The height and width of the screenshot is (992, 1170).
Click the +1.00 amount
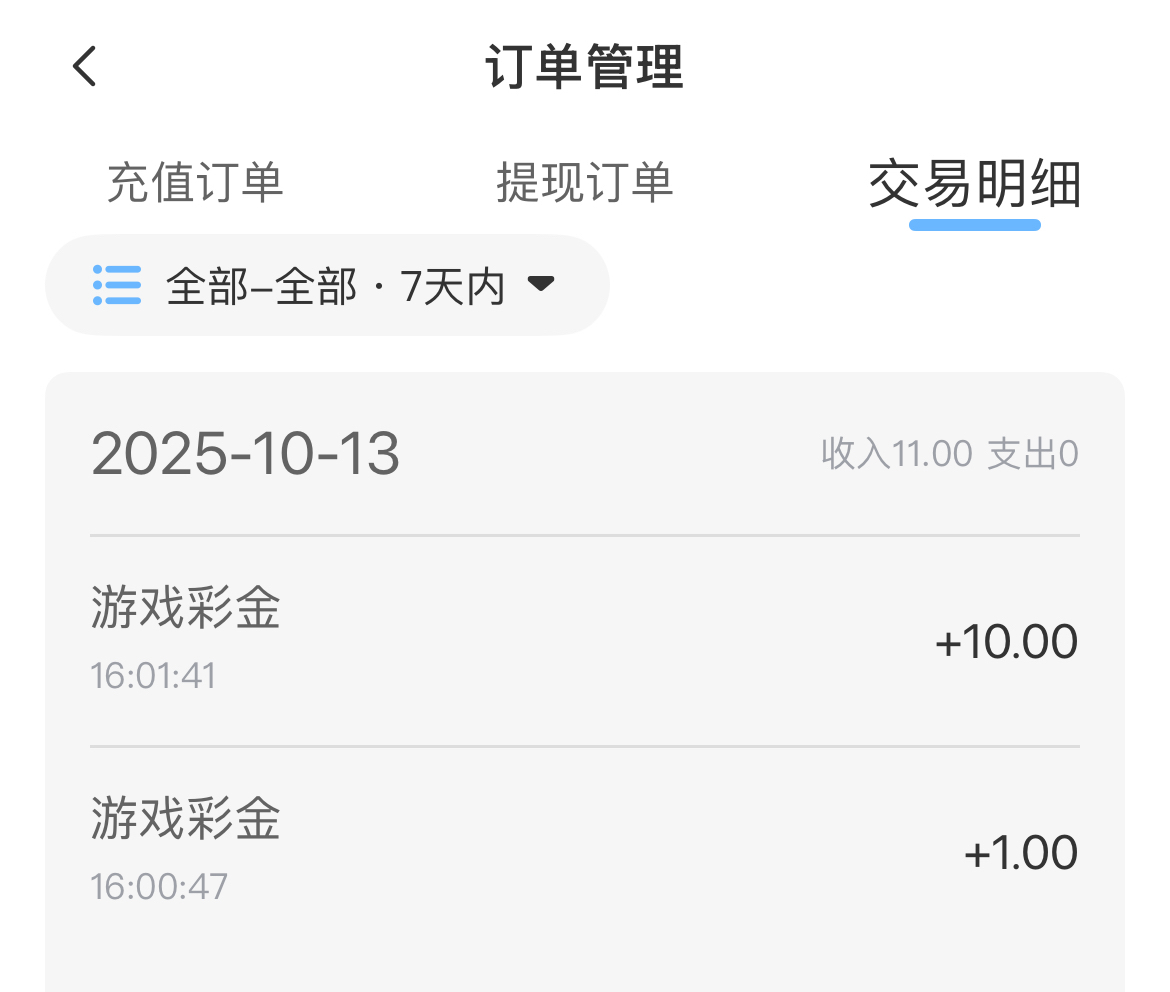(x=1020, y=853)
